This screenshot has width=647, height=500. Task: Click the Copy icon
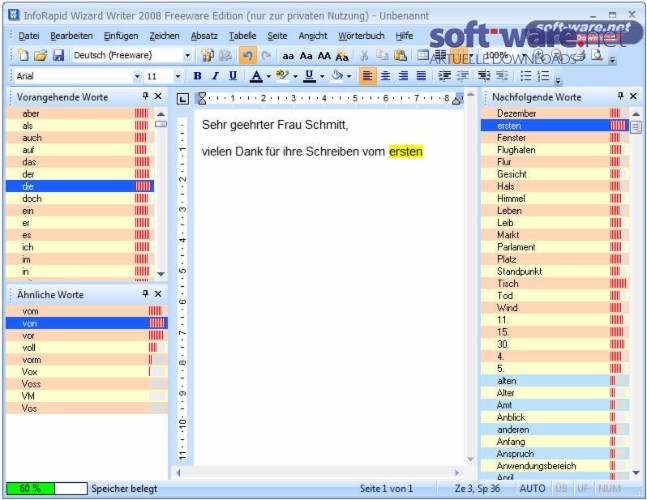(382, 55)
